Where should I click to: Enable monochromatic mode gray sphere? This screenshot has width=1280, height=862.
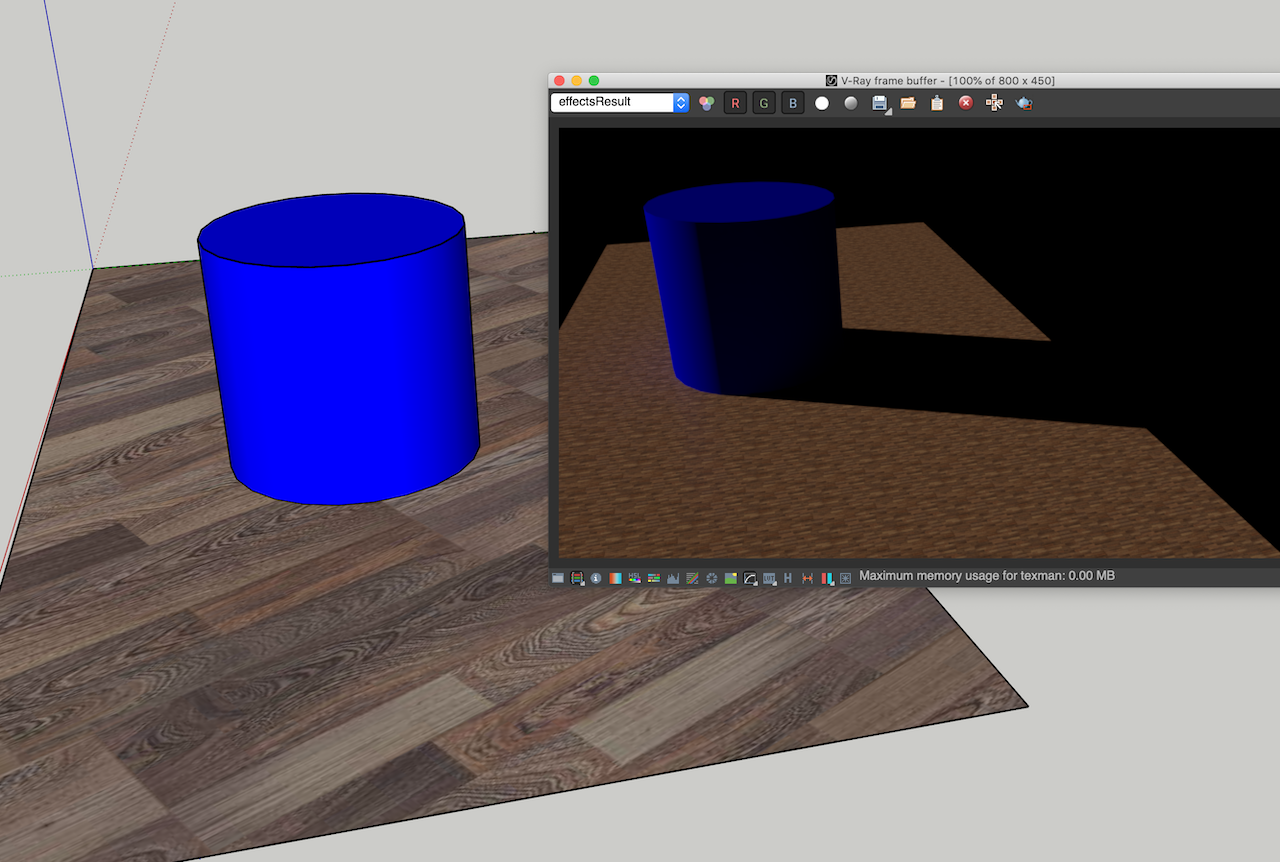pyautogui.click(x=850, y=103)
